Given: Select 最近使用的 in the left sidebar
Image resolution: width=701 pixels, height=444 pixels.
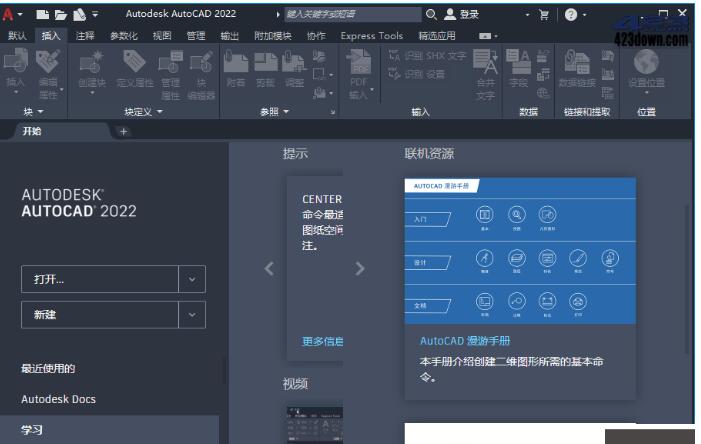Looking at the screenshot, I should coord(48,368).
